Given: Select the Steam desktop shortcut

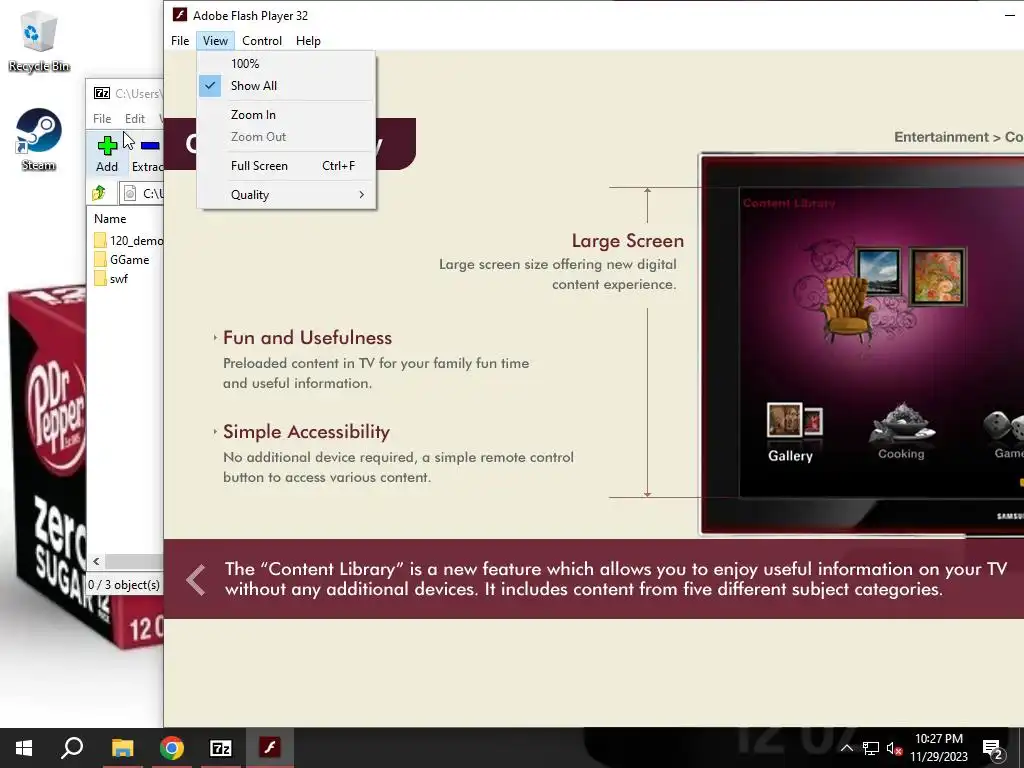Looking at the screenshot, I should pos(39,140).
